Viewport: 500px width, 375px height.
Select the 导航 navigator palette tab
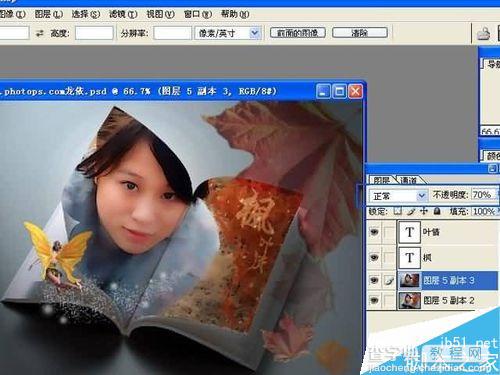click(492, 64)
